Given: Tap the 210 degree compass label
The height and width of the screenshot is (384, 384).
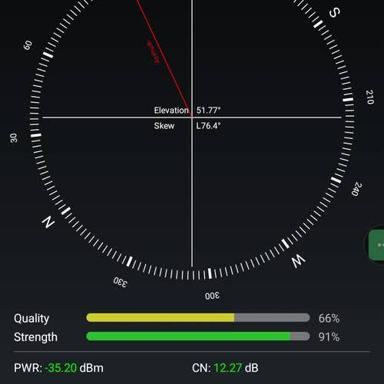Looking at the screenshot, I should tap(370, 97).
